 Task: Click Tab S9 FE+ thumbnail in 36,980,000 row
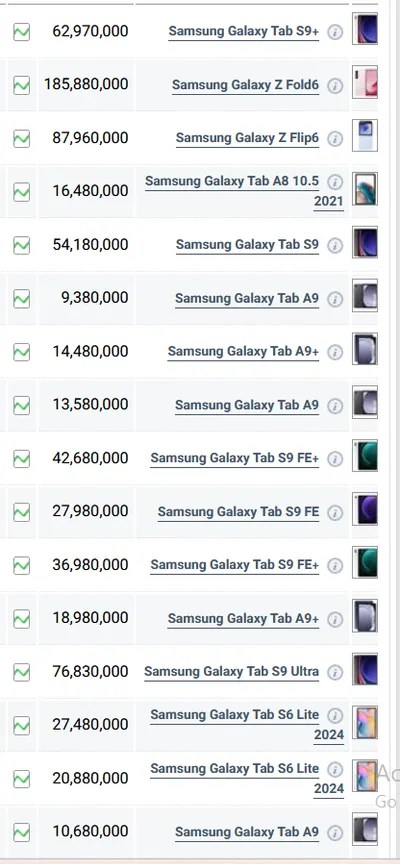(x=365, y=563)
